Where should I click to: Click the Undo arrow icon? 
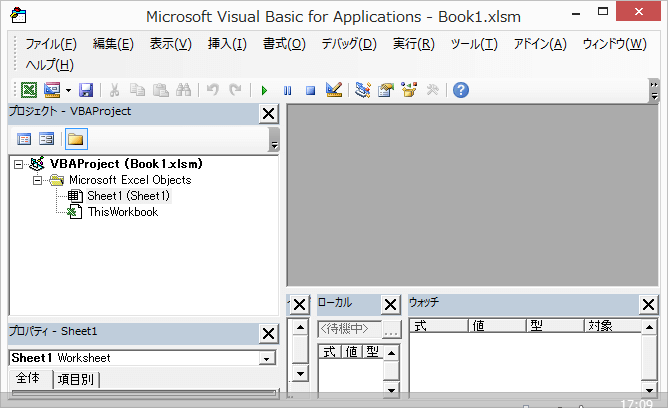(212, 90)
